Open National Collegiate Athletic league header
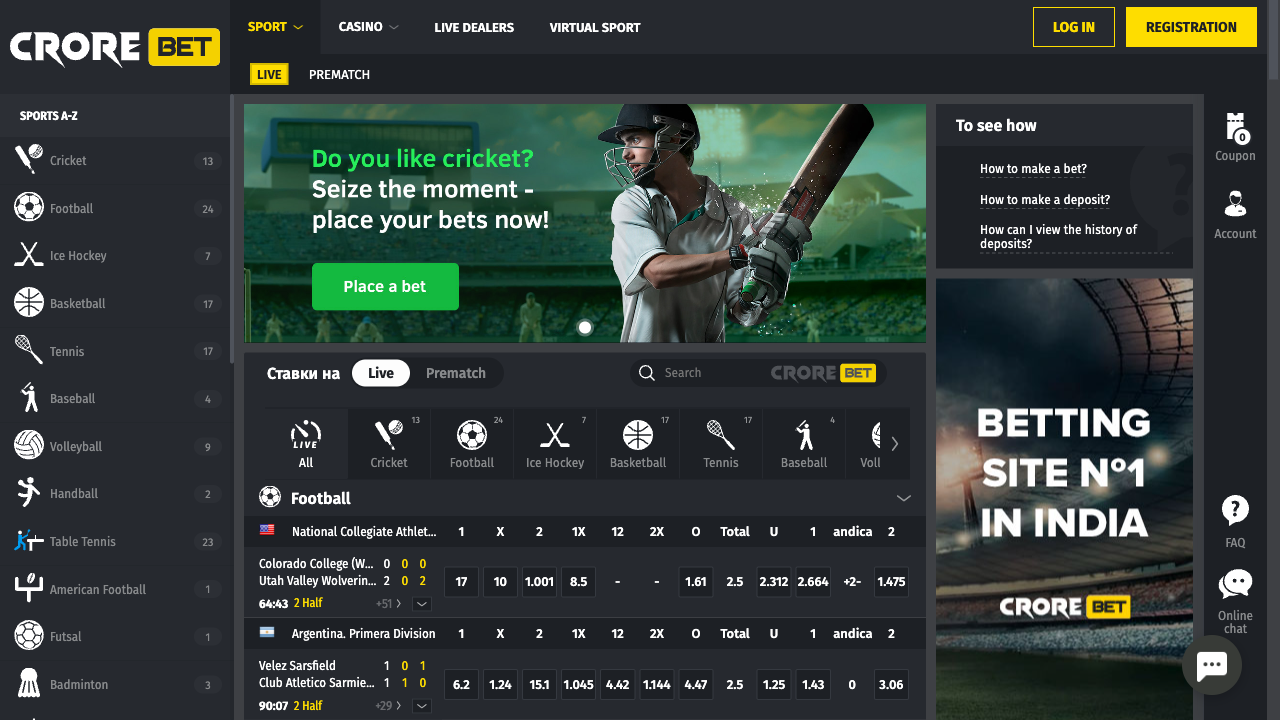The width and height of the screenshot is (1280, 720). (364, 531)
